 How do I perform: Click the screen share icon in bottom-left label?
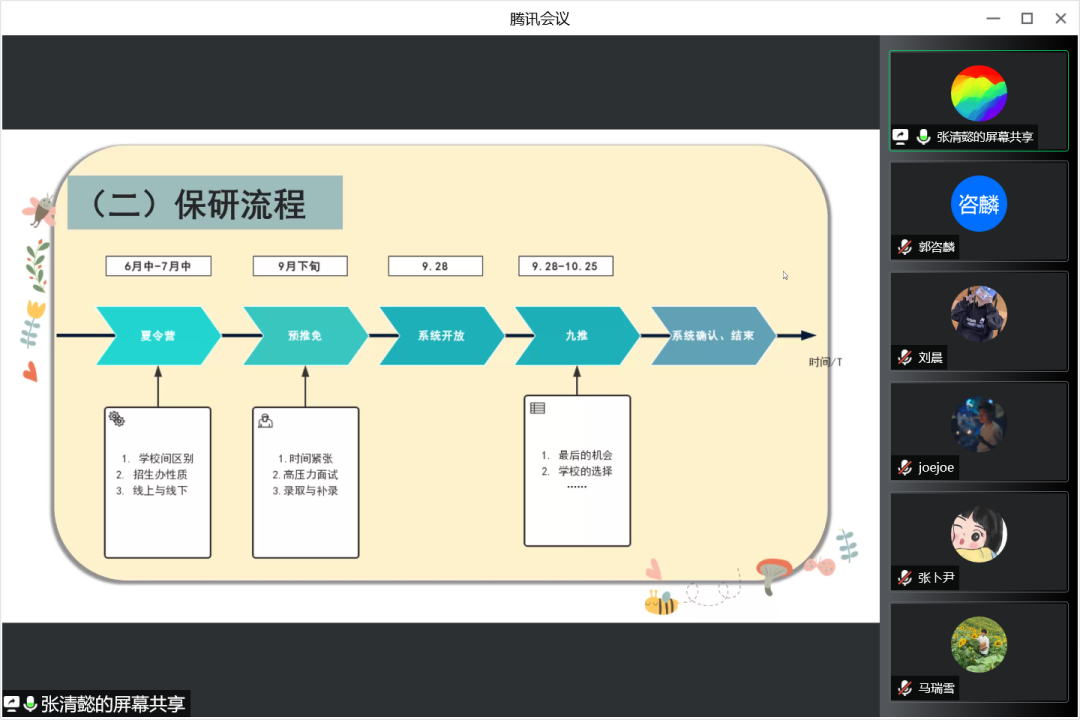12,704
